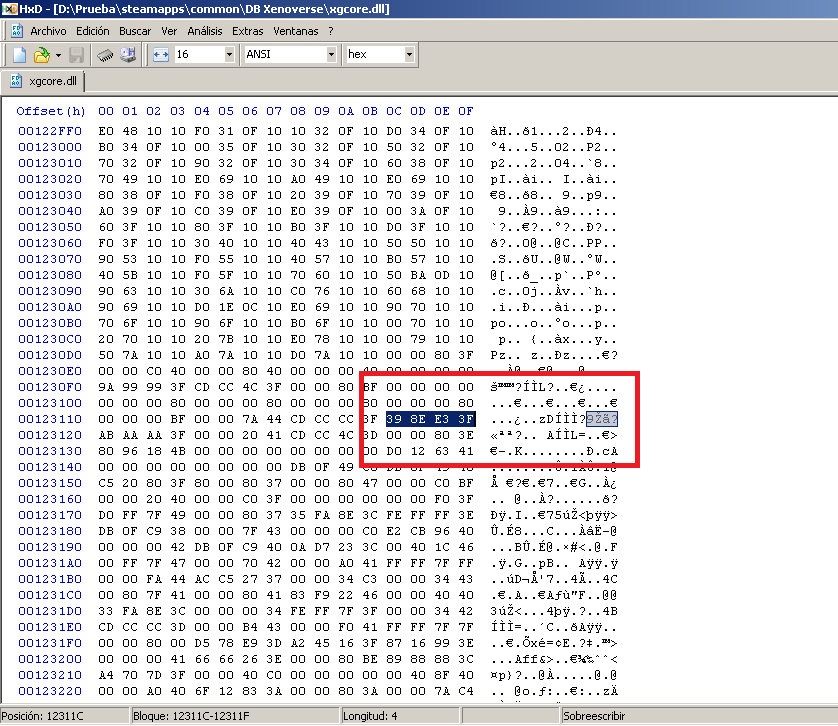Viewport: 838px width, 726px height.
Task: Click the 'Sobreescribir' mode in status bar
Action: tap(594, 716)
